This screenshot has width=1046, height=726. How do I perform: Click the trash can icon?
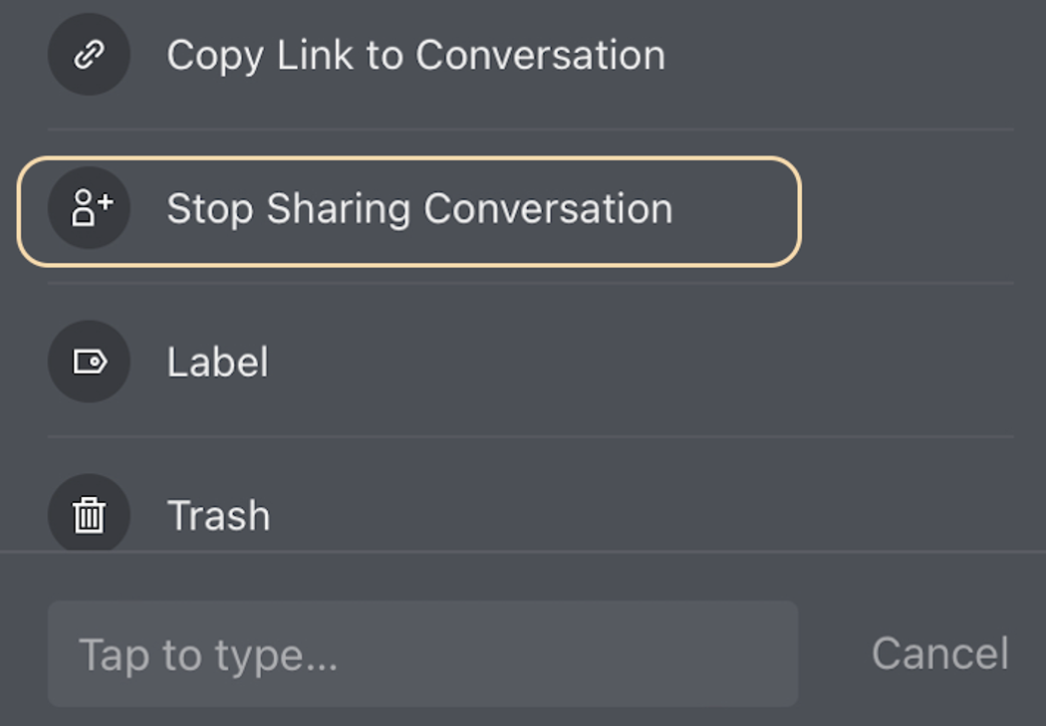tap(89, 515)
